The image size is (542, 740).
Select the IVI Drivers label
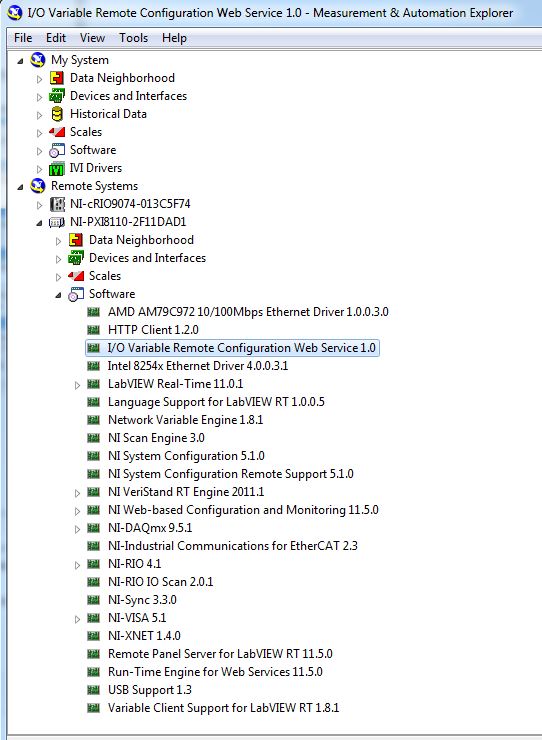(96, 168)
